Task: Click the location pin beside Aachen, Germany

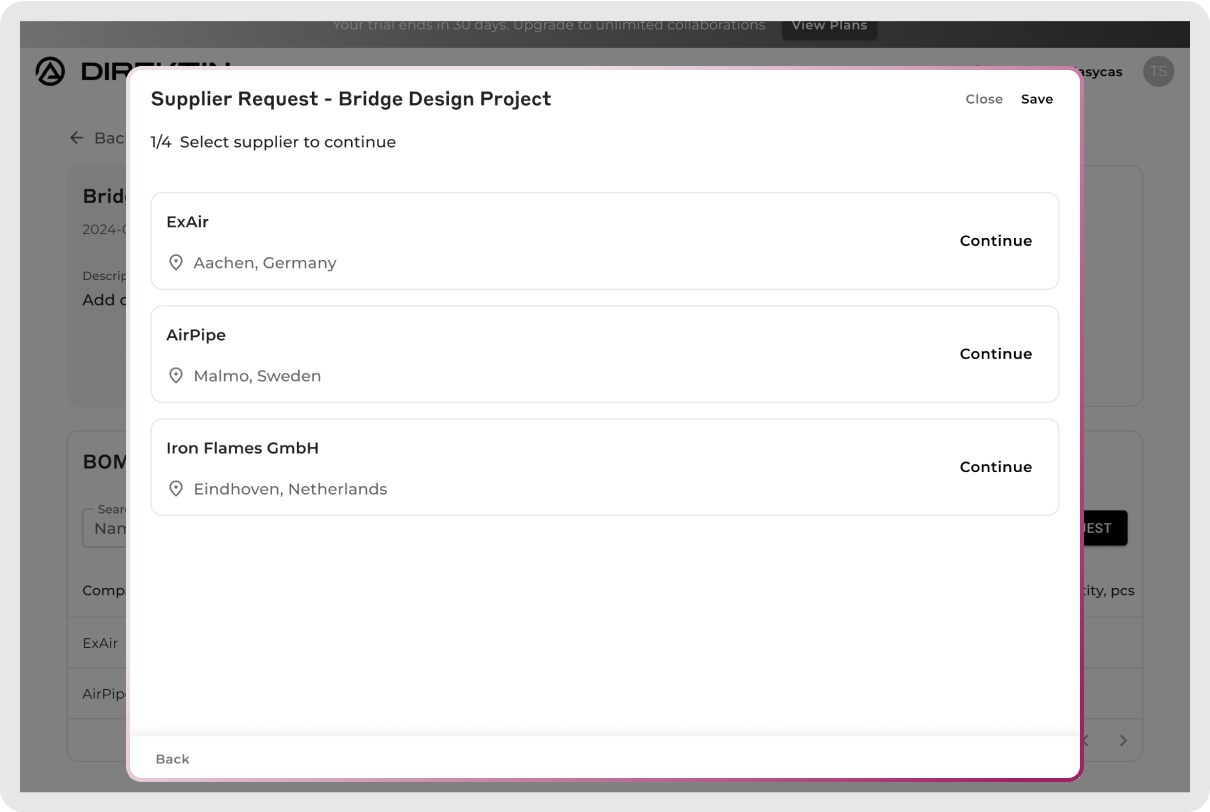Action: point(176,263)
